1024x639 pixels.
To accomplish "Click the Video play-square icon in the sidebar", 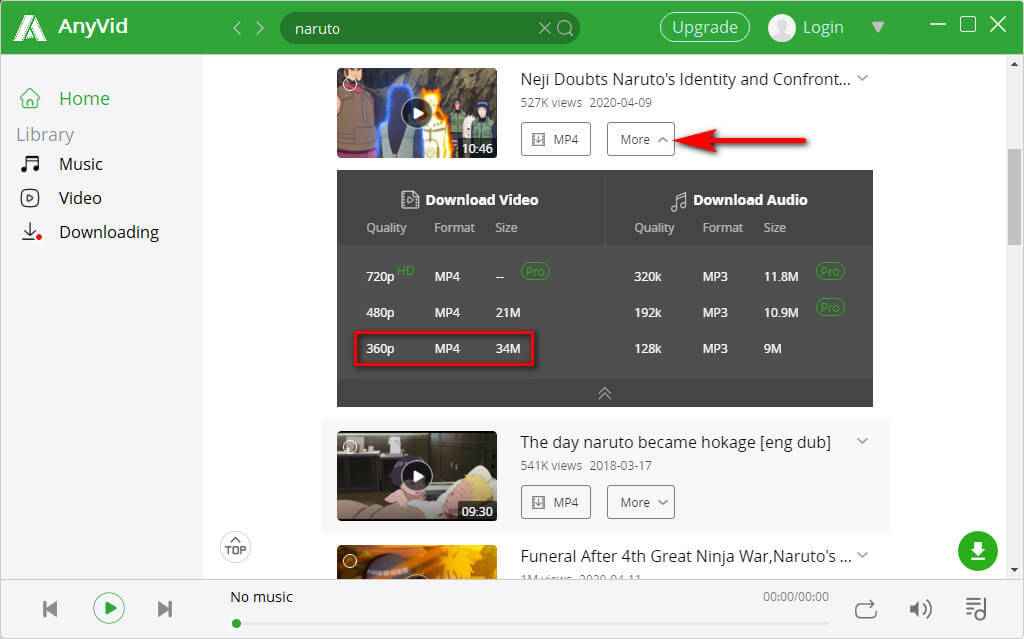I will pyautogui.click(x=30, y=198).
